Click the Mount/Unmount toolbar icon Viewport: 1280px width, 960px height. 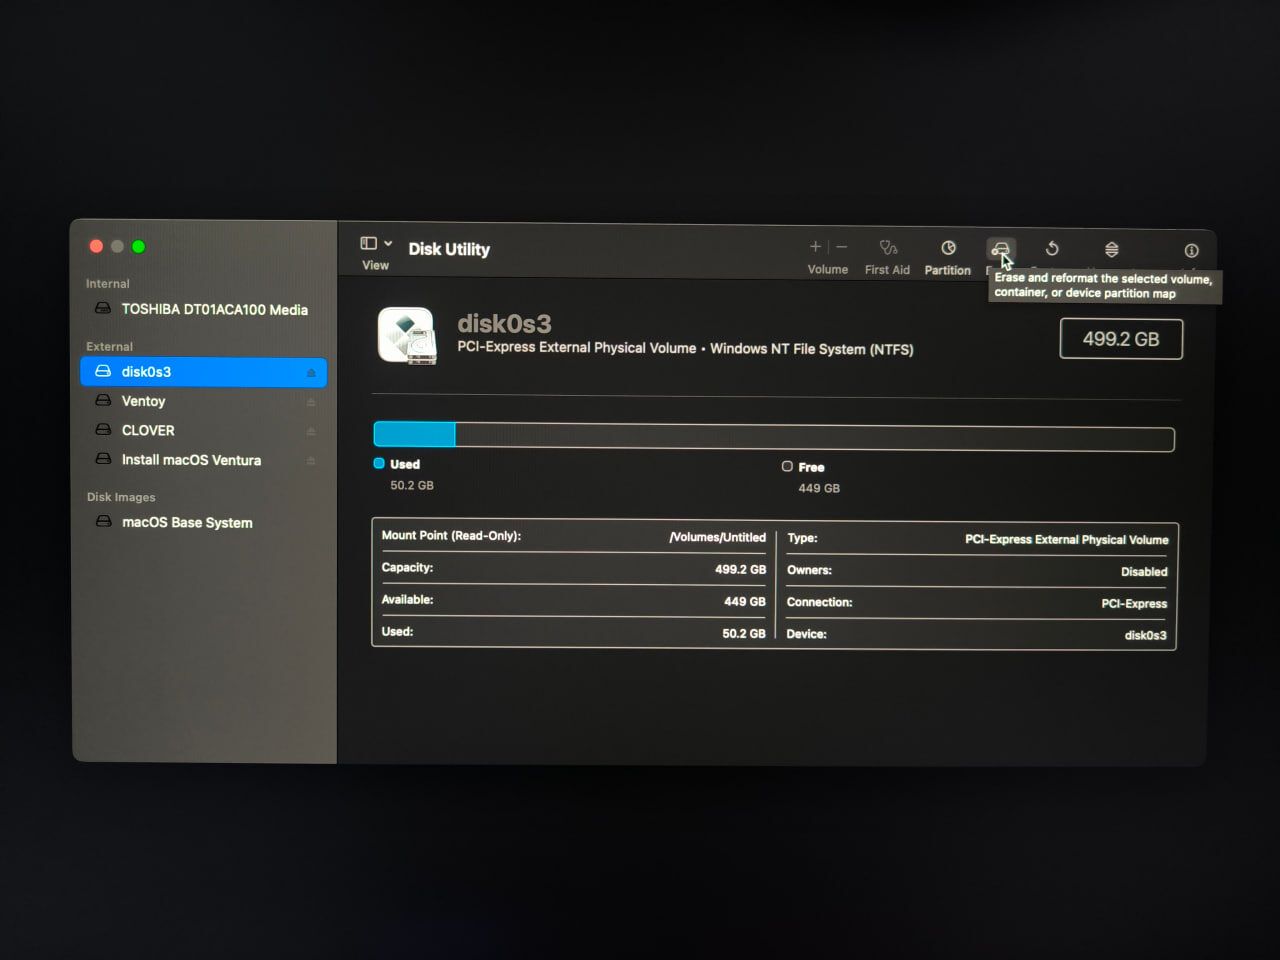point(1111,249)
